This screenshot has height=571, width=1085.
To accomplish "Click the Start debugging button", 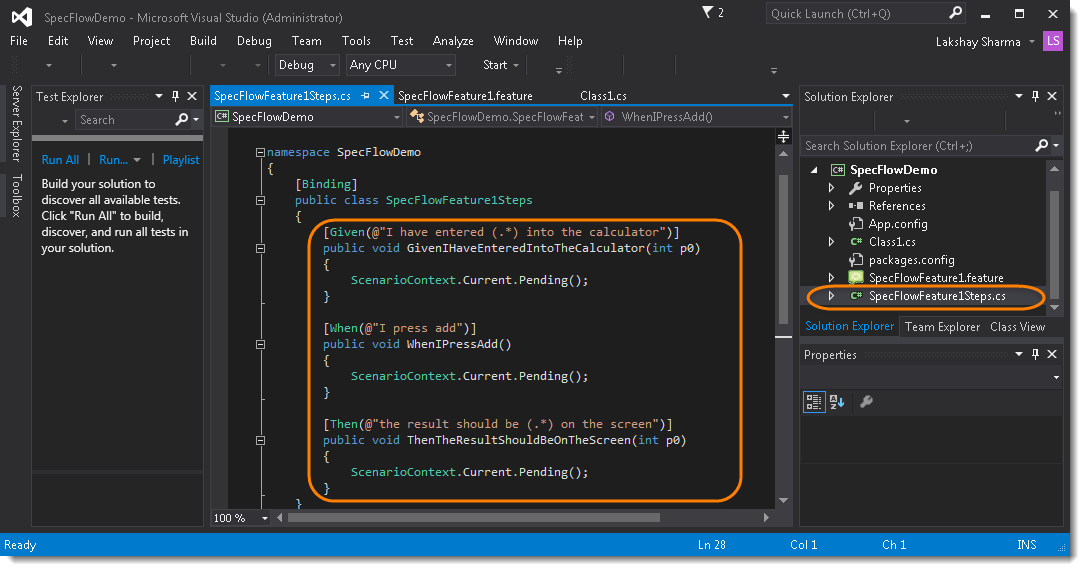I will click(495, 65).
